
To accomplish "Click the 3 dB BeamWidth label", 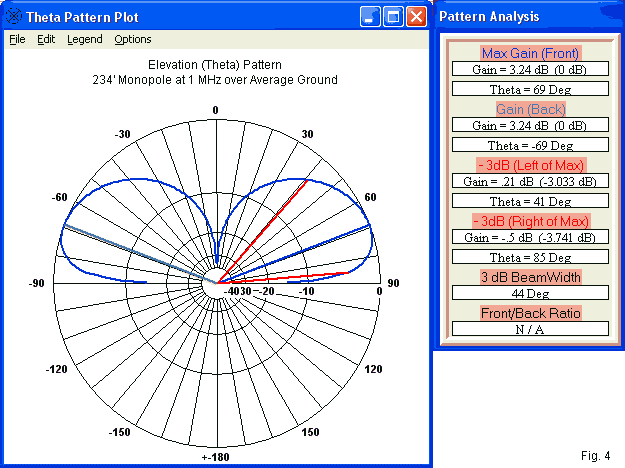I will pyautogui.click(x=530, y=276).
